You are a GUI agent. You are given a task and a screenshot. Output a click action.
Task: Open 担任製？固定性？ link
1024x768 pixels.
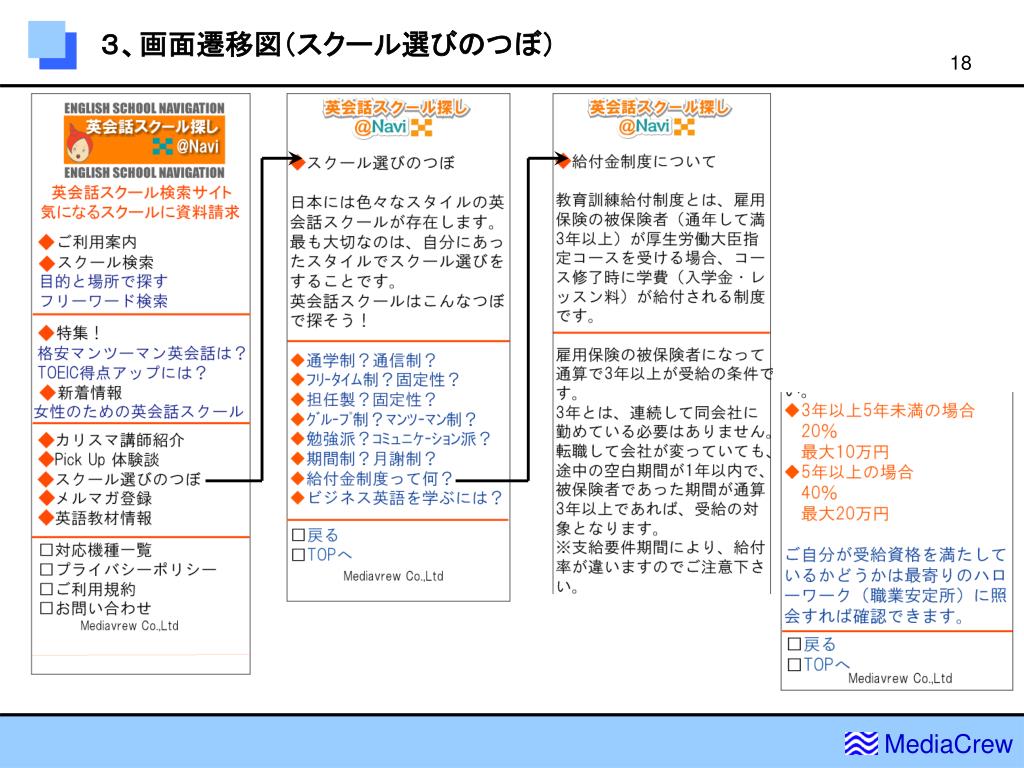(372, 399)
